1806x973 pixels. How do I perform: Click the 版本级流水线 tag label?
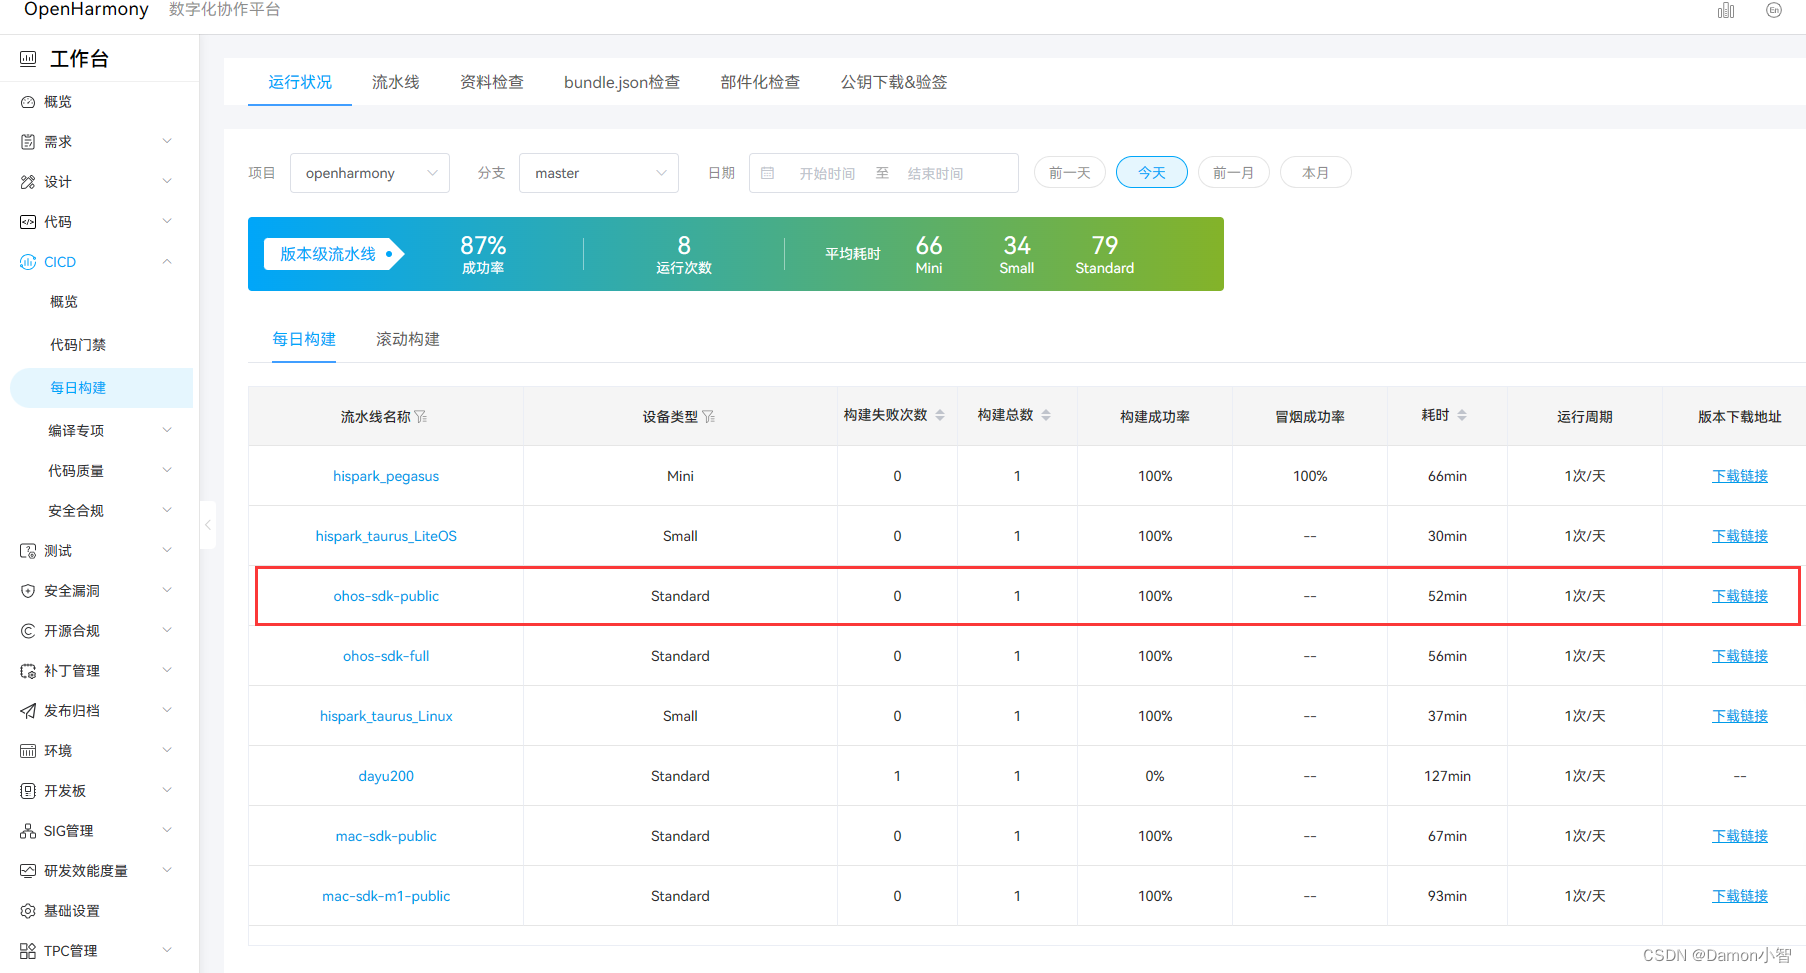(334, 254)
